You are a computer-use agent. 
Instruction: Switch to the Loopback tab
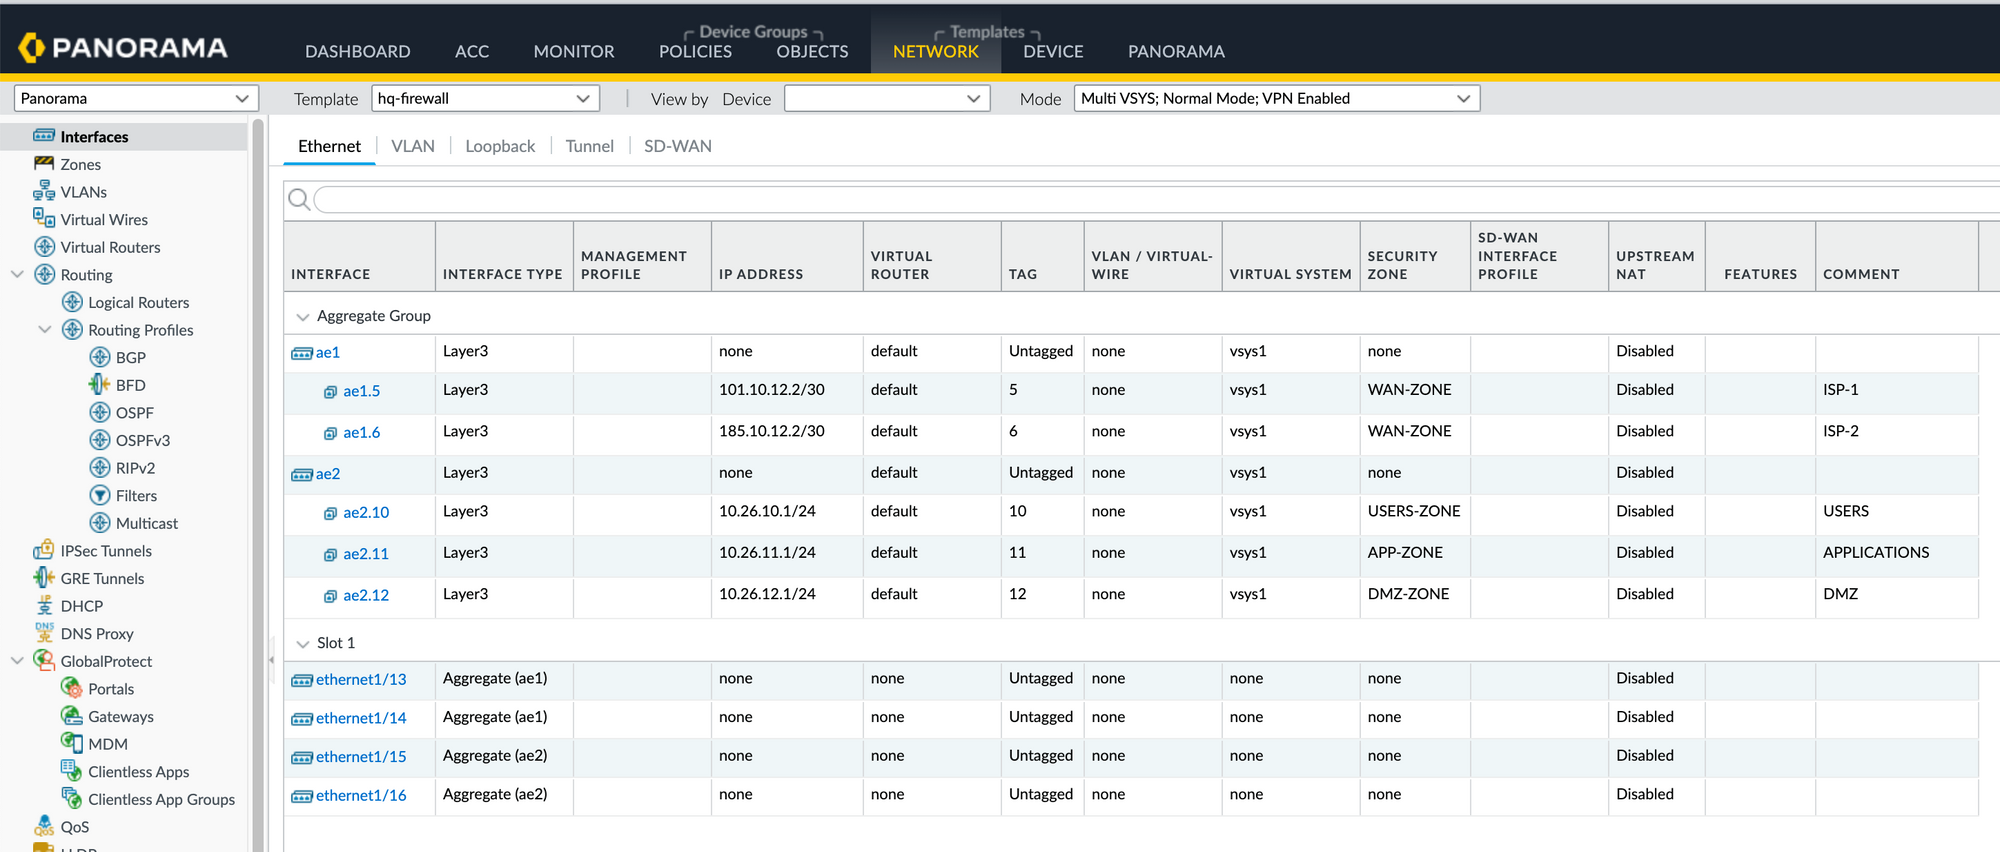(500, 146)
